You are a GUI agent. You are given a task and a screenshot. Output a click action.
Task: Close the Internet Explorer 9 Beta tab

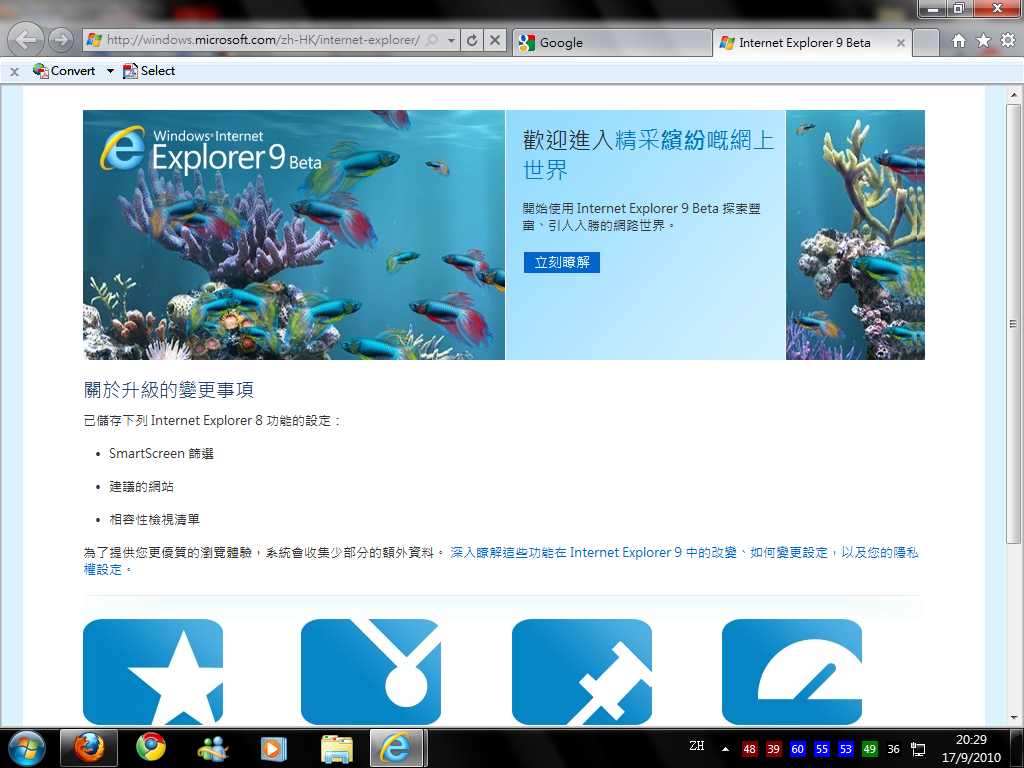pos(901,43)
